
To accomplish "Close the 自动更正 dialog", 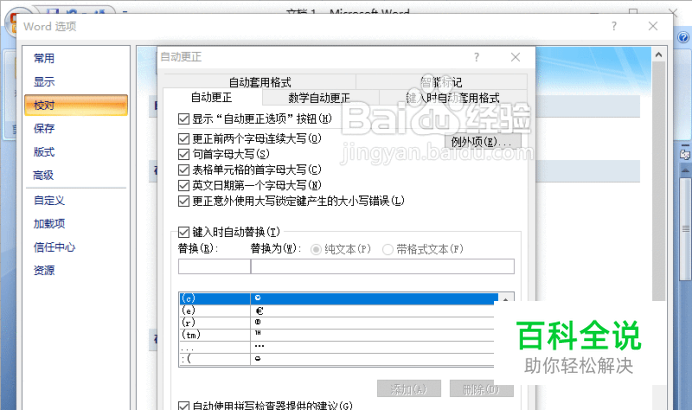I will click(x=515, y=57).
